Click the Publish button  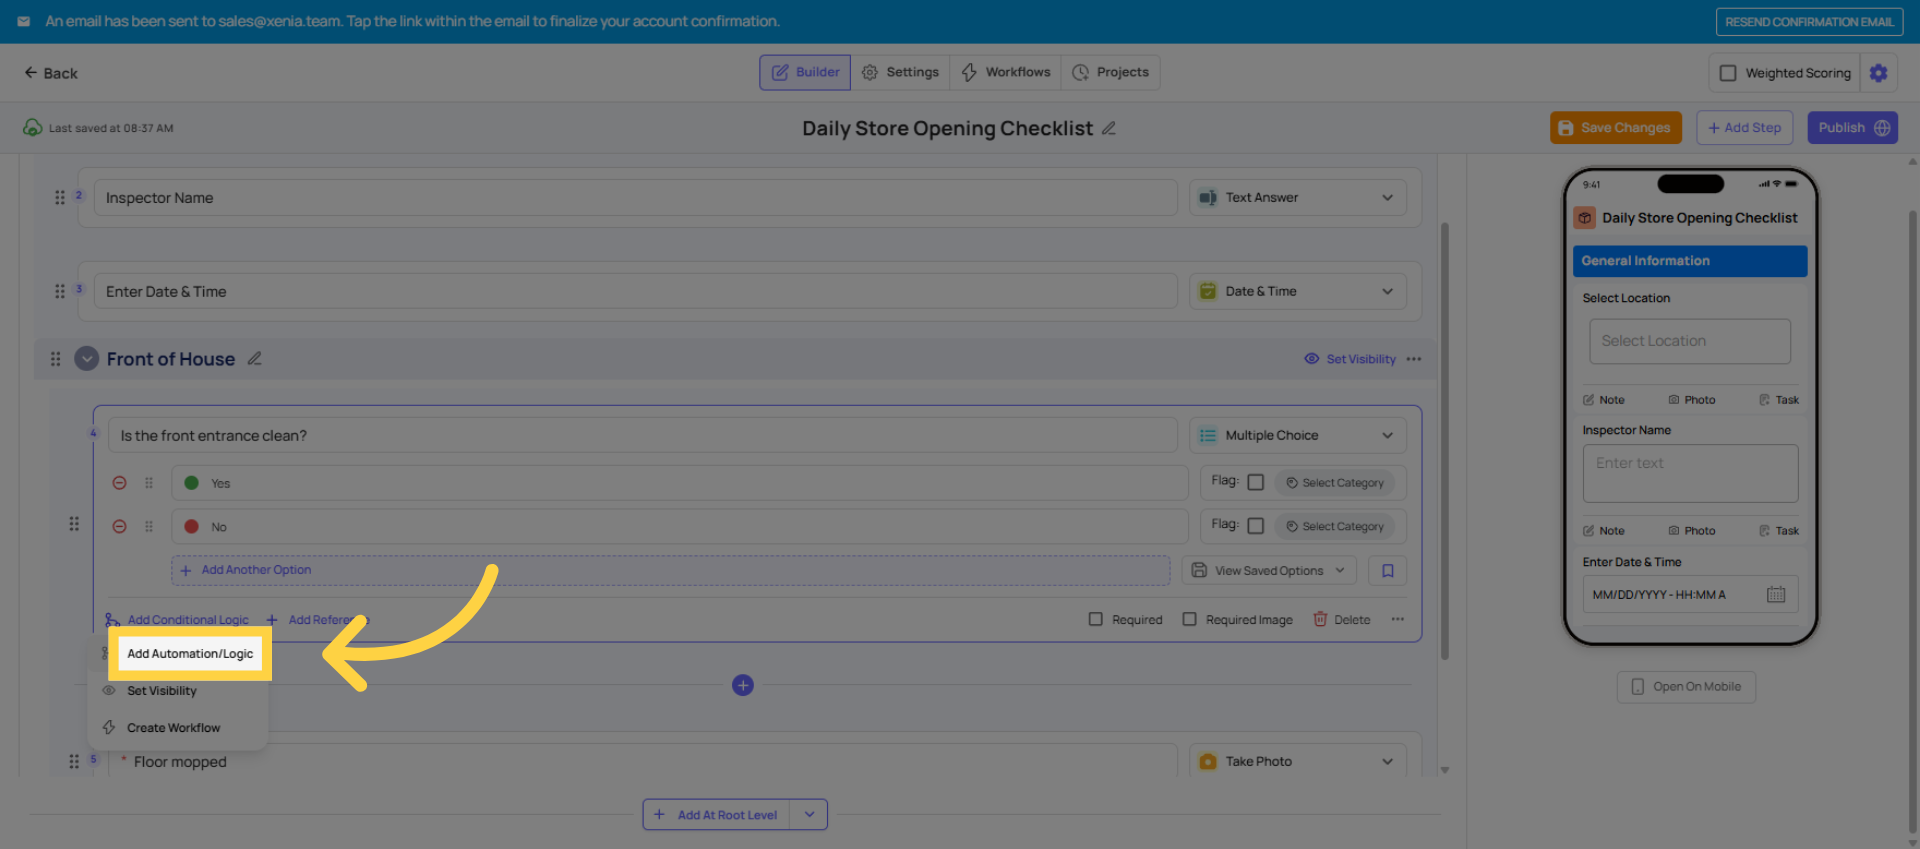coord(1852,128)
